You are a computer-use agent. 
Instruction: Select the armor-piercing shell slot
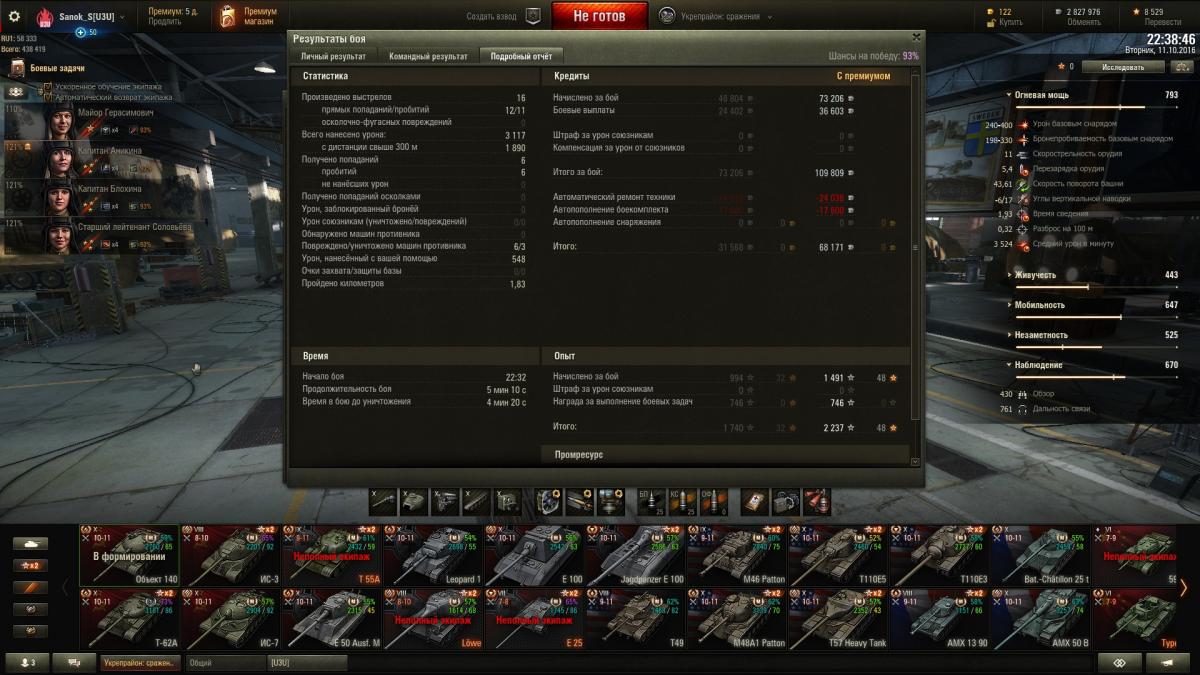pyautogui.click(x=651, y=501)
